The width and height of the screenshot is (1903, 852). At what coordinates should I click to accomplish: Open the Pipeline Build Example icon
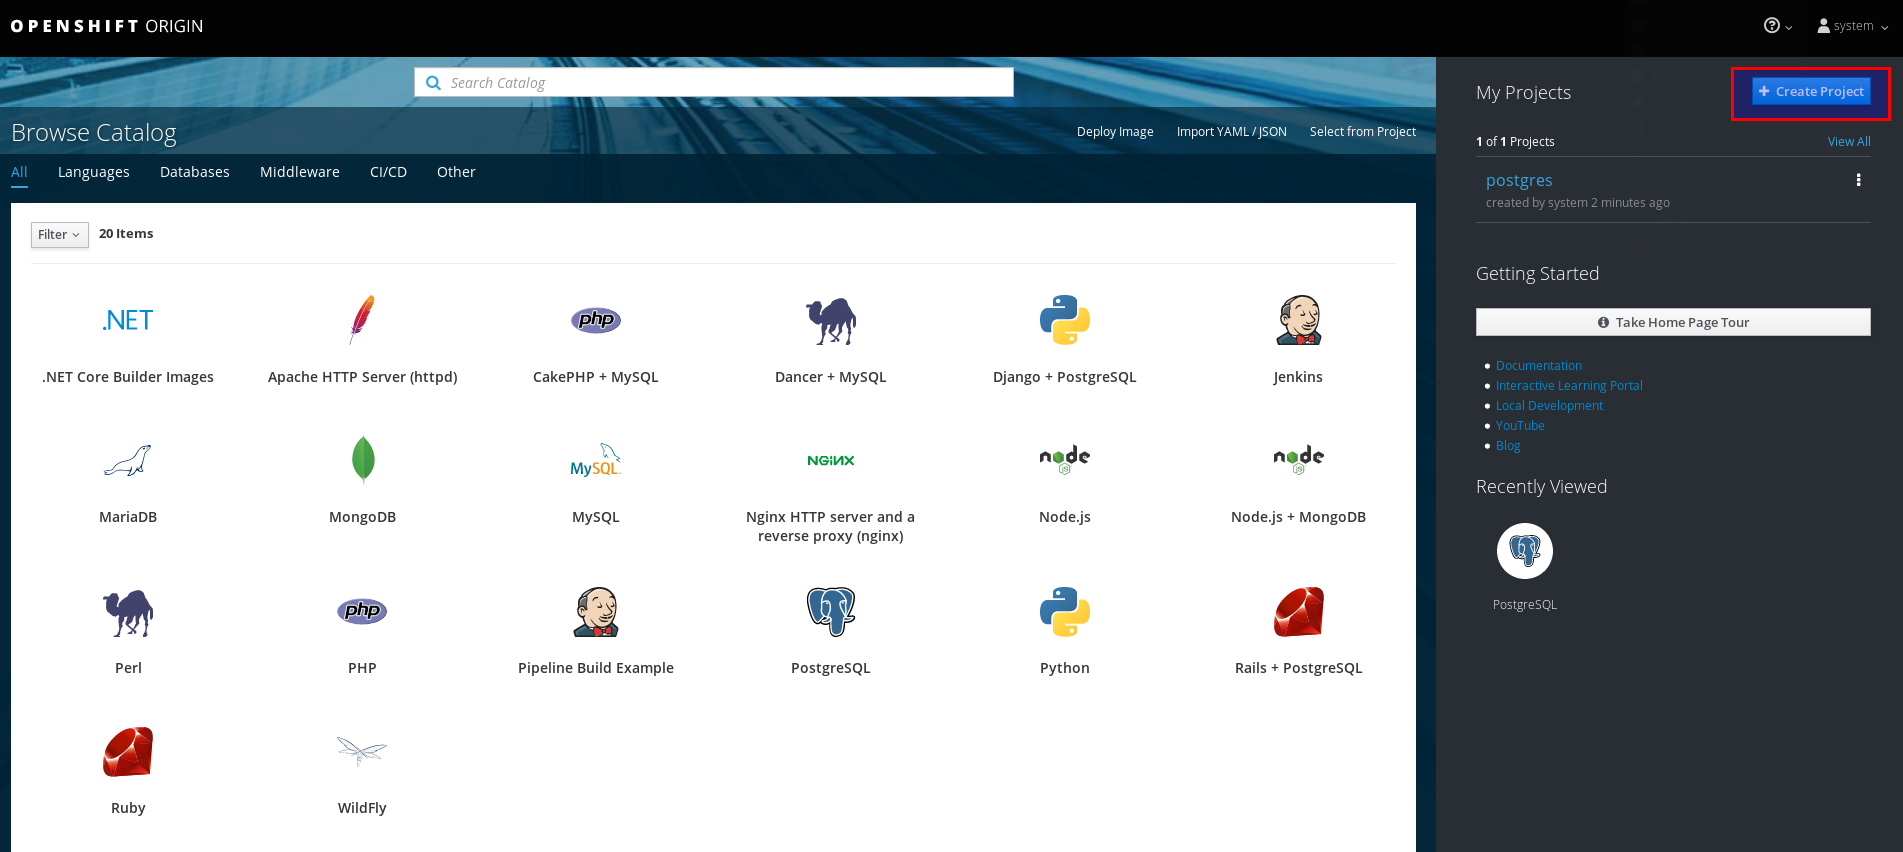click(x=596, y=612)
